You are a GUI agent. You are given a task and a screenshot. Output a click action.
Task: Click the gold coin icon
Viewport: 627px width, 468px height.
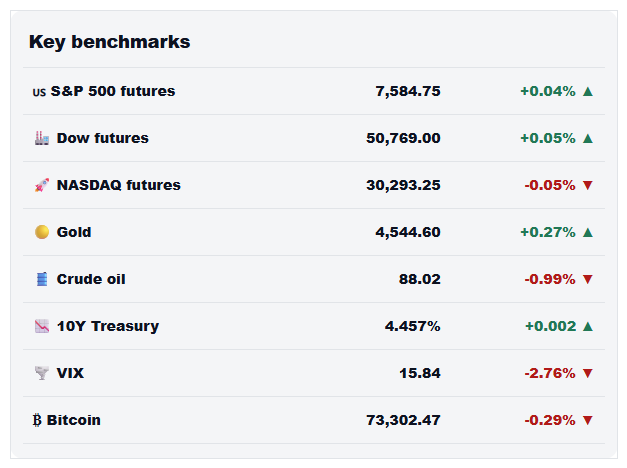[42, 232]
